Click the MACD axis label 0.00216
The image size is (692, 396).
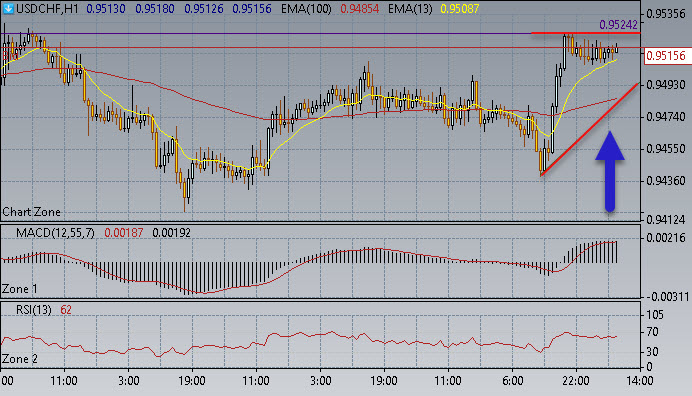[666, 238]
